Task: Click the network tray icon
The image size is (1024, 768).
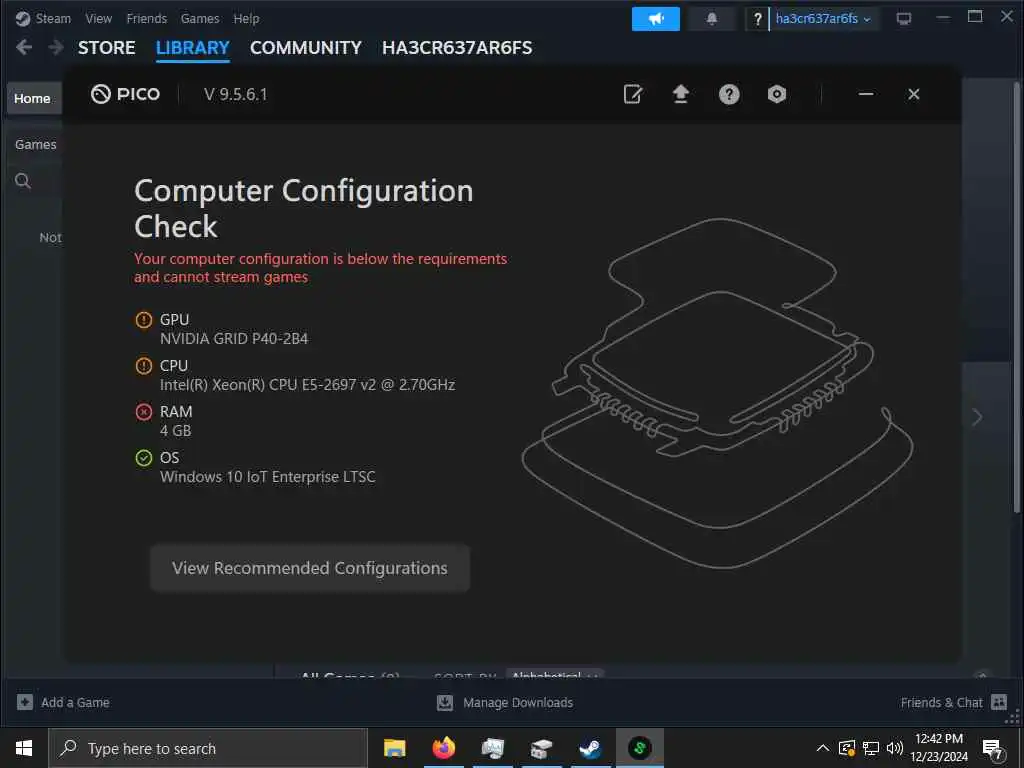Action: pos(871,748)
